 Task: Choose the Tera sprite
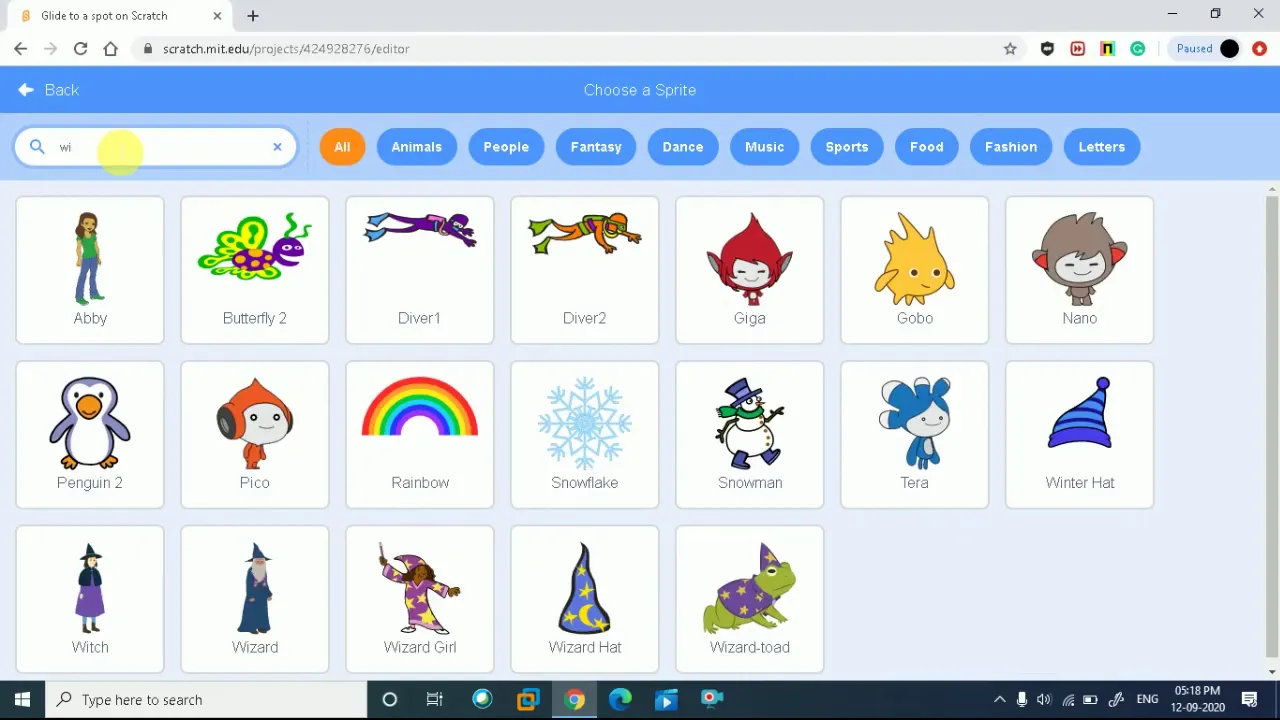(x=915, y=435)
